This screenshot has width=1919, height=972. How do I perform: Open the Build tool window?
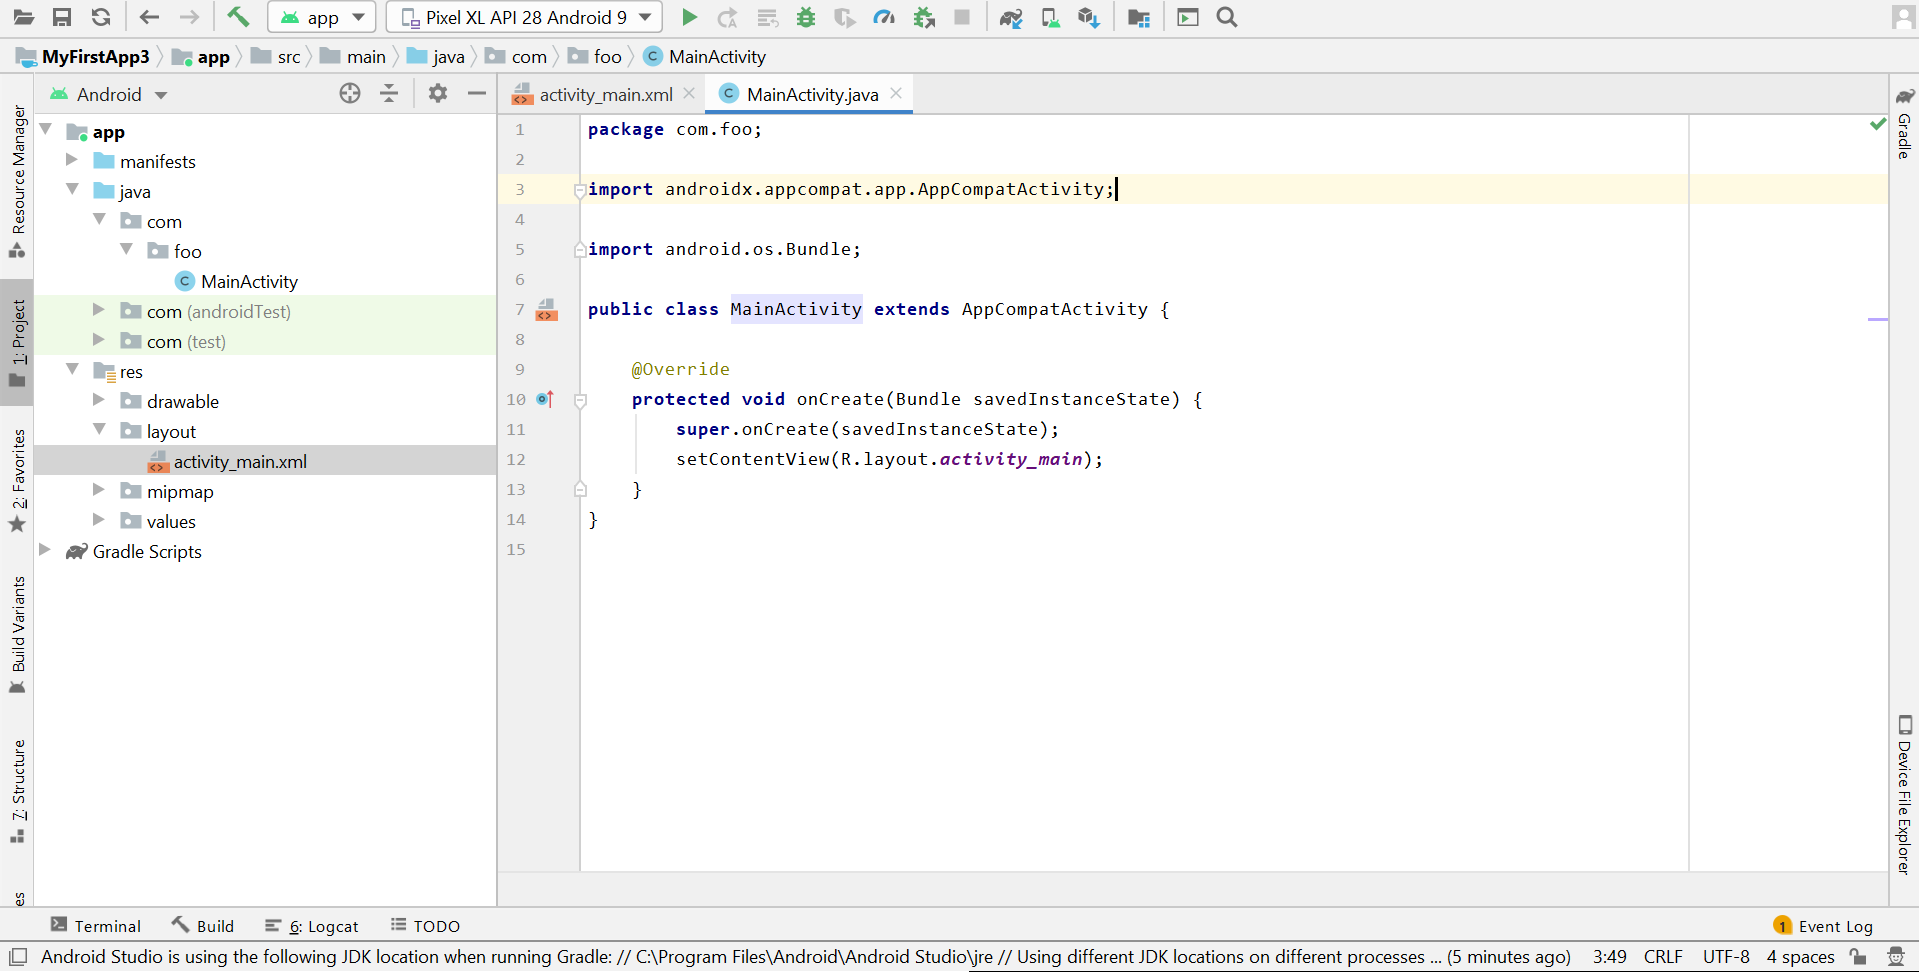click(203, 926)
